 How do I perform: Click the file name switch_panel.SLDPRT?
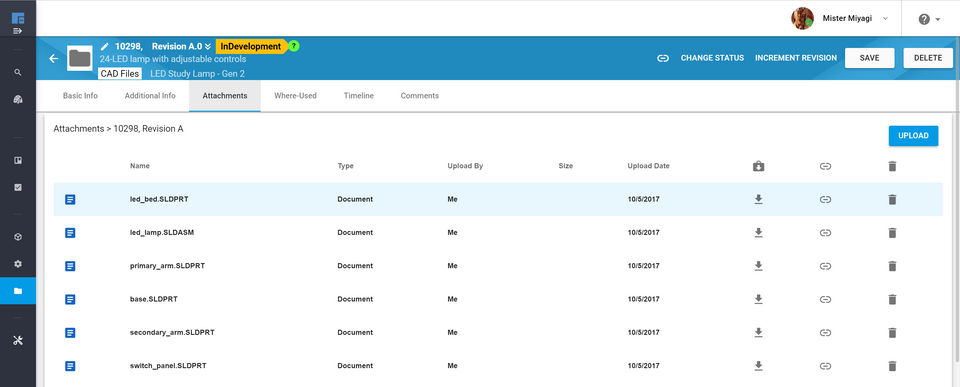pos(168,366)
